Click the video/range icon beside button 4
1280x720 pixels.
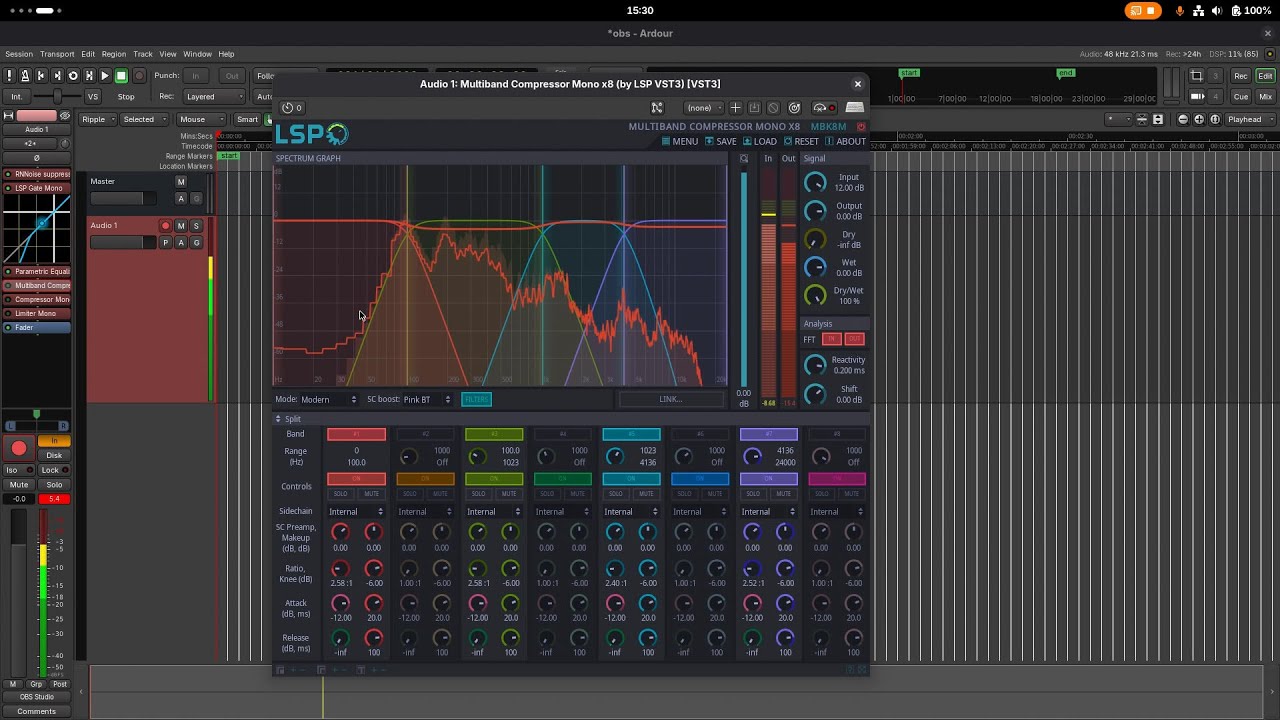click(1197, 97)
